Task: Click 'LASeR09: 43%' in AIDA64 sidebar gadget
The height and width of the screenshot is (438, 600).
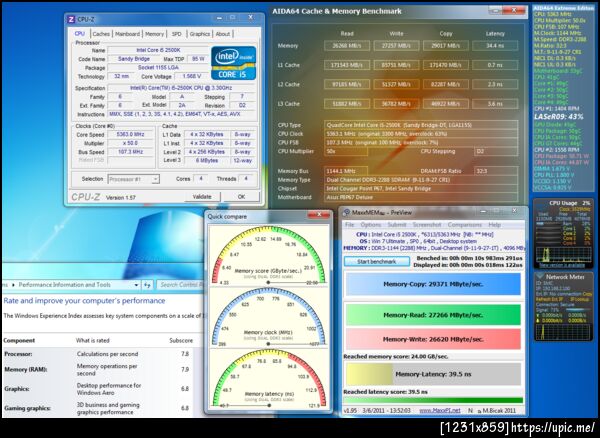Action: click(x=559, y=116)
